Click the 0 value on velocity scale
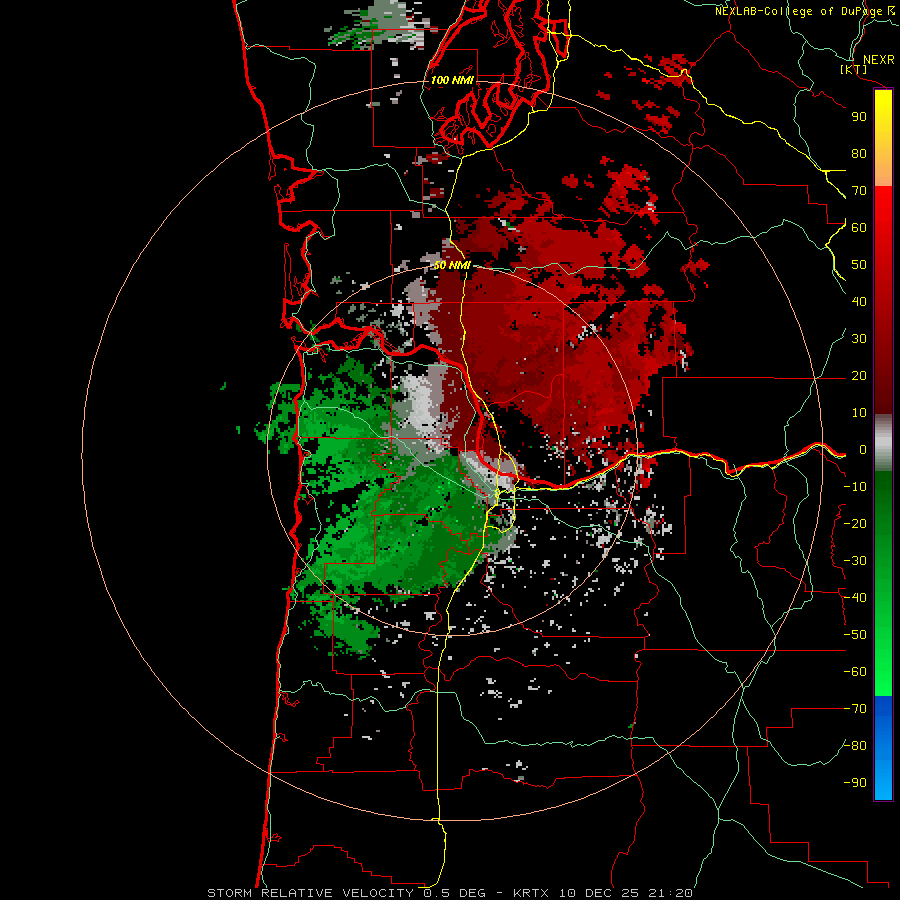 coord(863,449)
